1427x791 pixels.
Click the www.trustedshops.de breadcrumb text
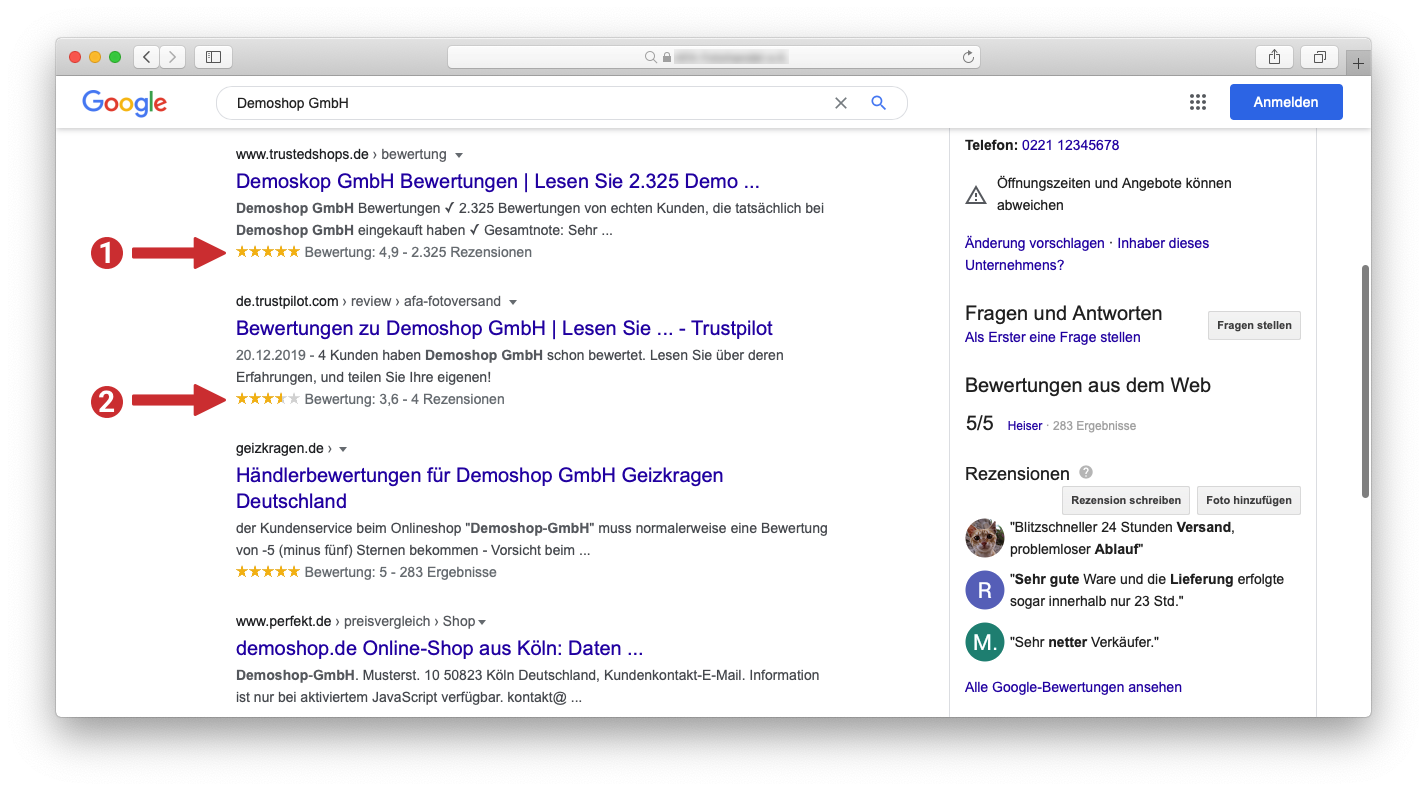302,155
